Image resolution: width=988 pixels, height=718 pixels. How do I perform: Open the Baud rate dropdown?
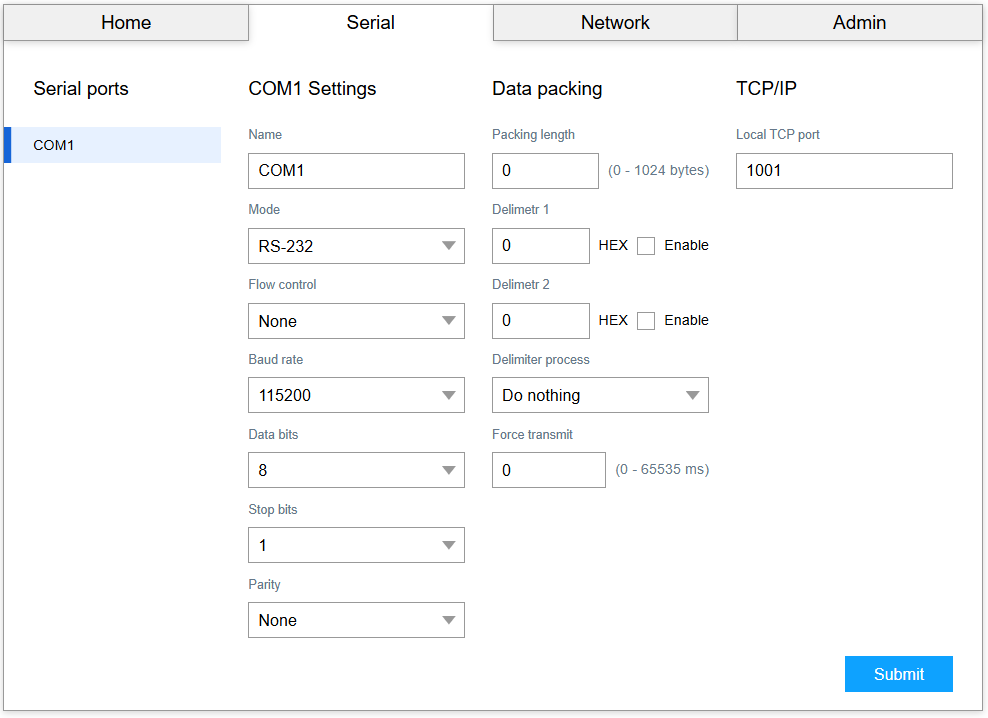point(356,395)
